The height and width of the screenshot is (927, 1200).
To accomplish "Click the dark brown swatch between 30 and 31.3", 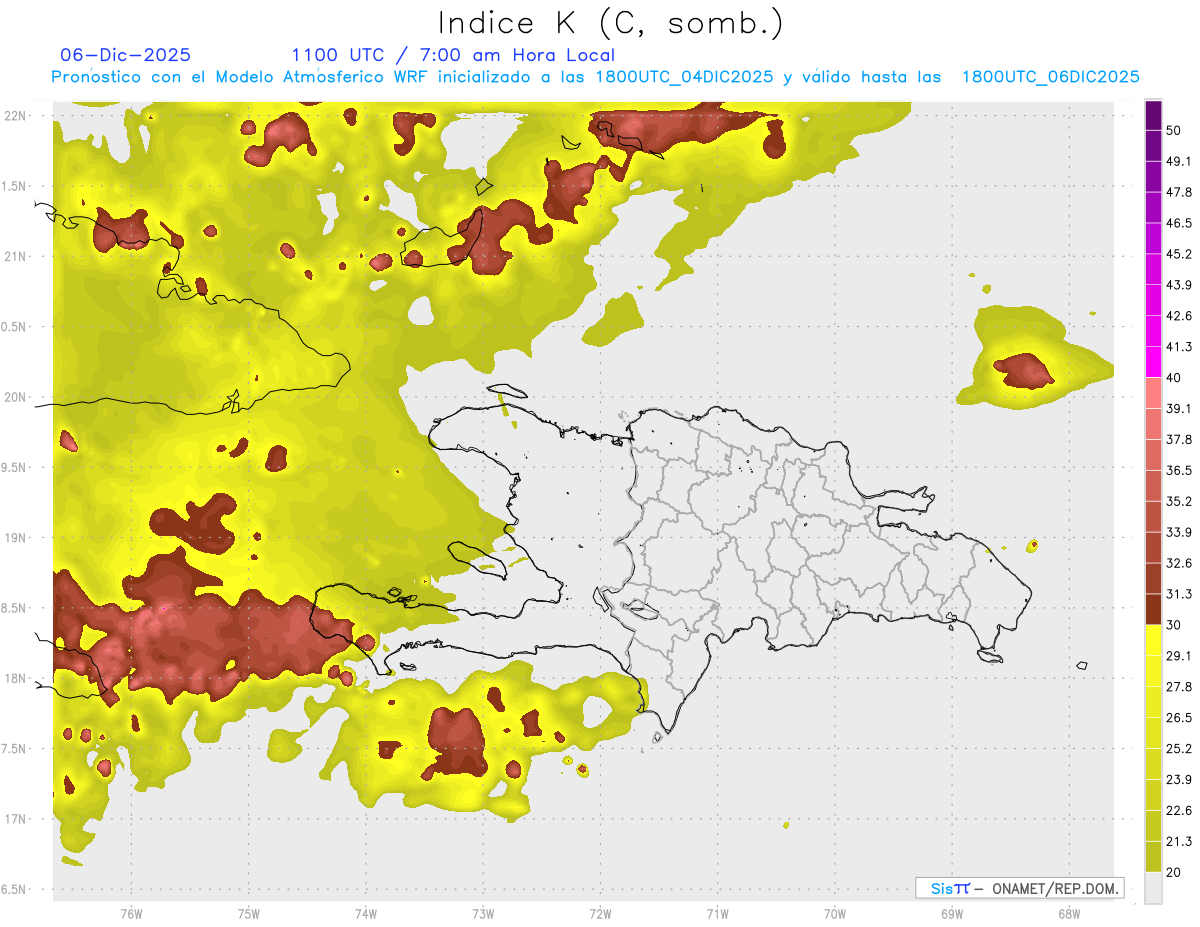I will pyautogui.click(x=1153, y=609).
